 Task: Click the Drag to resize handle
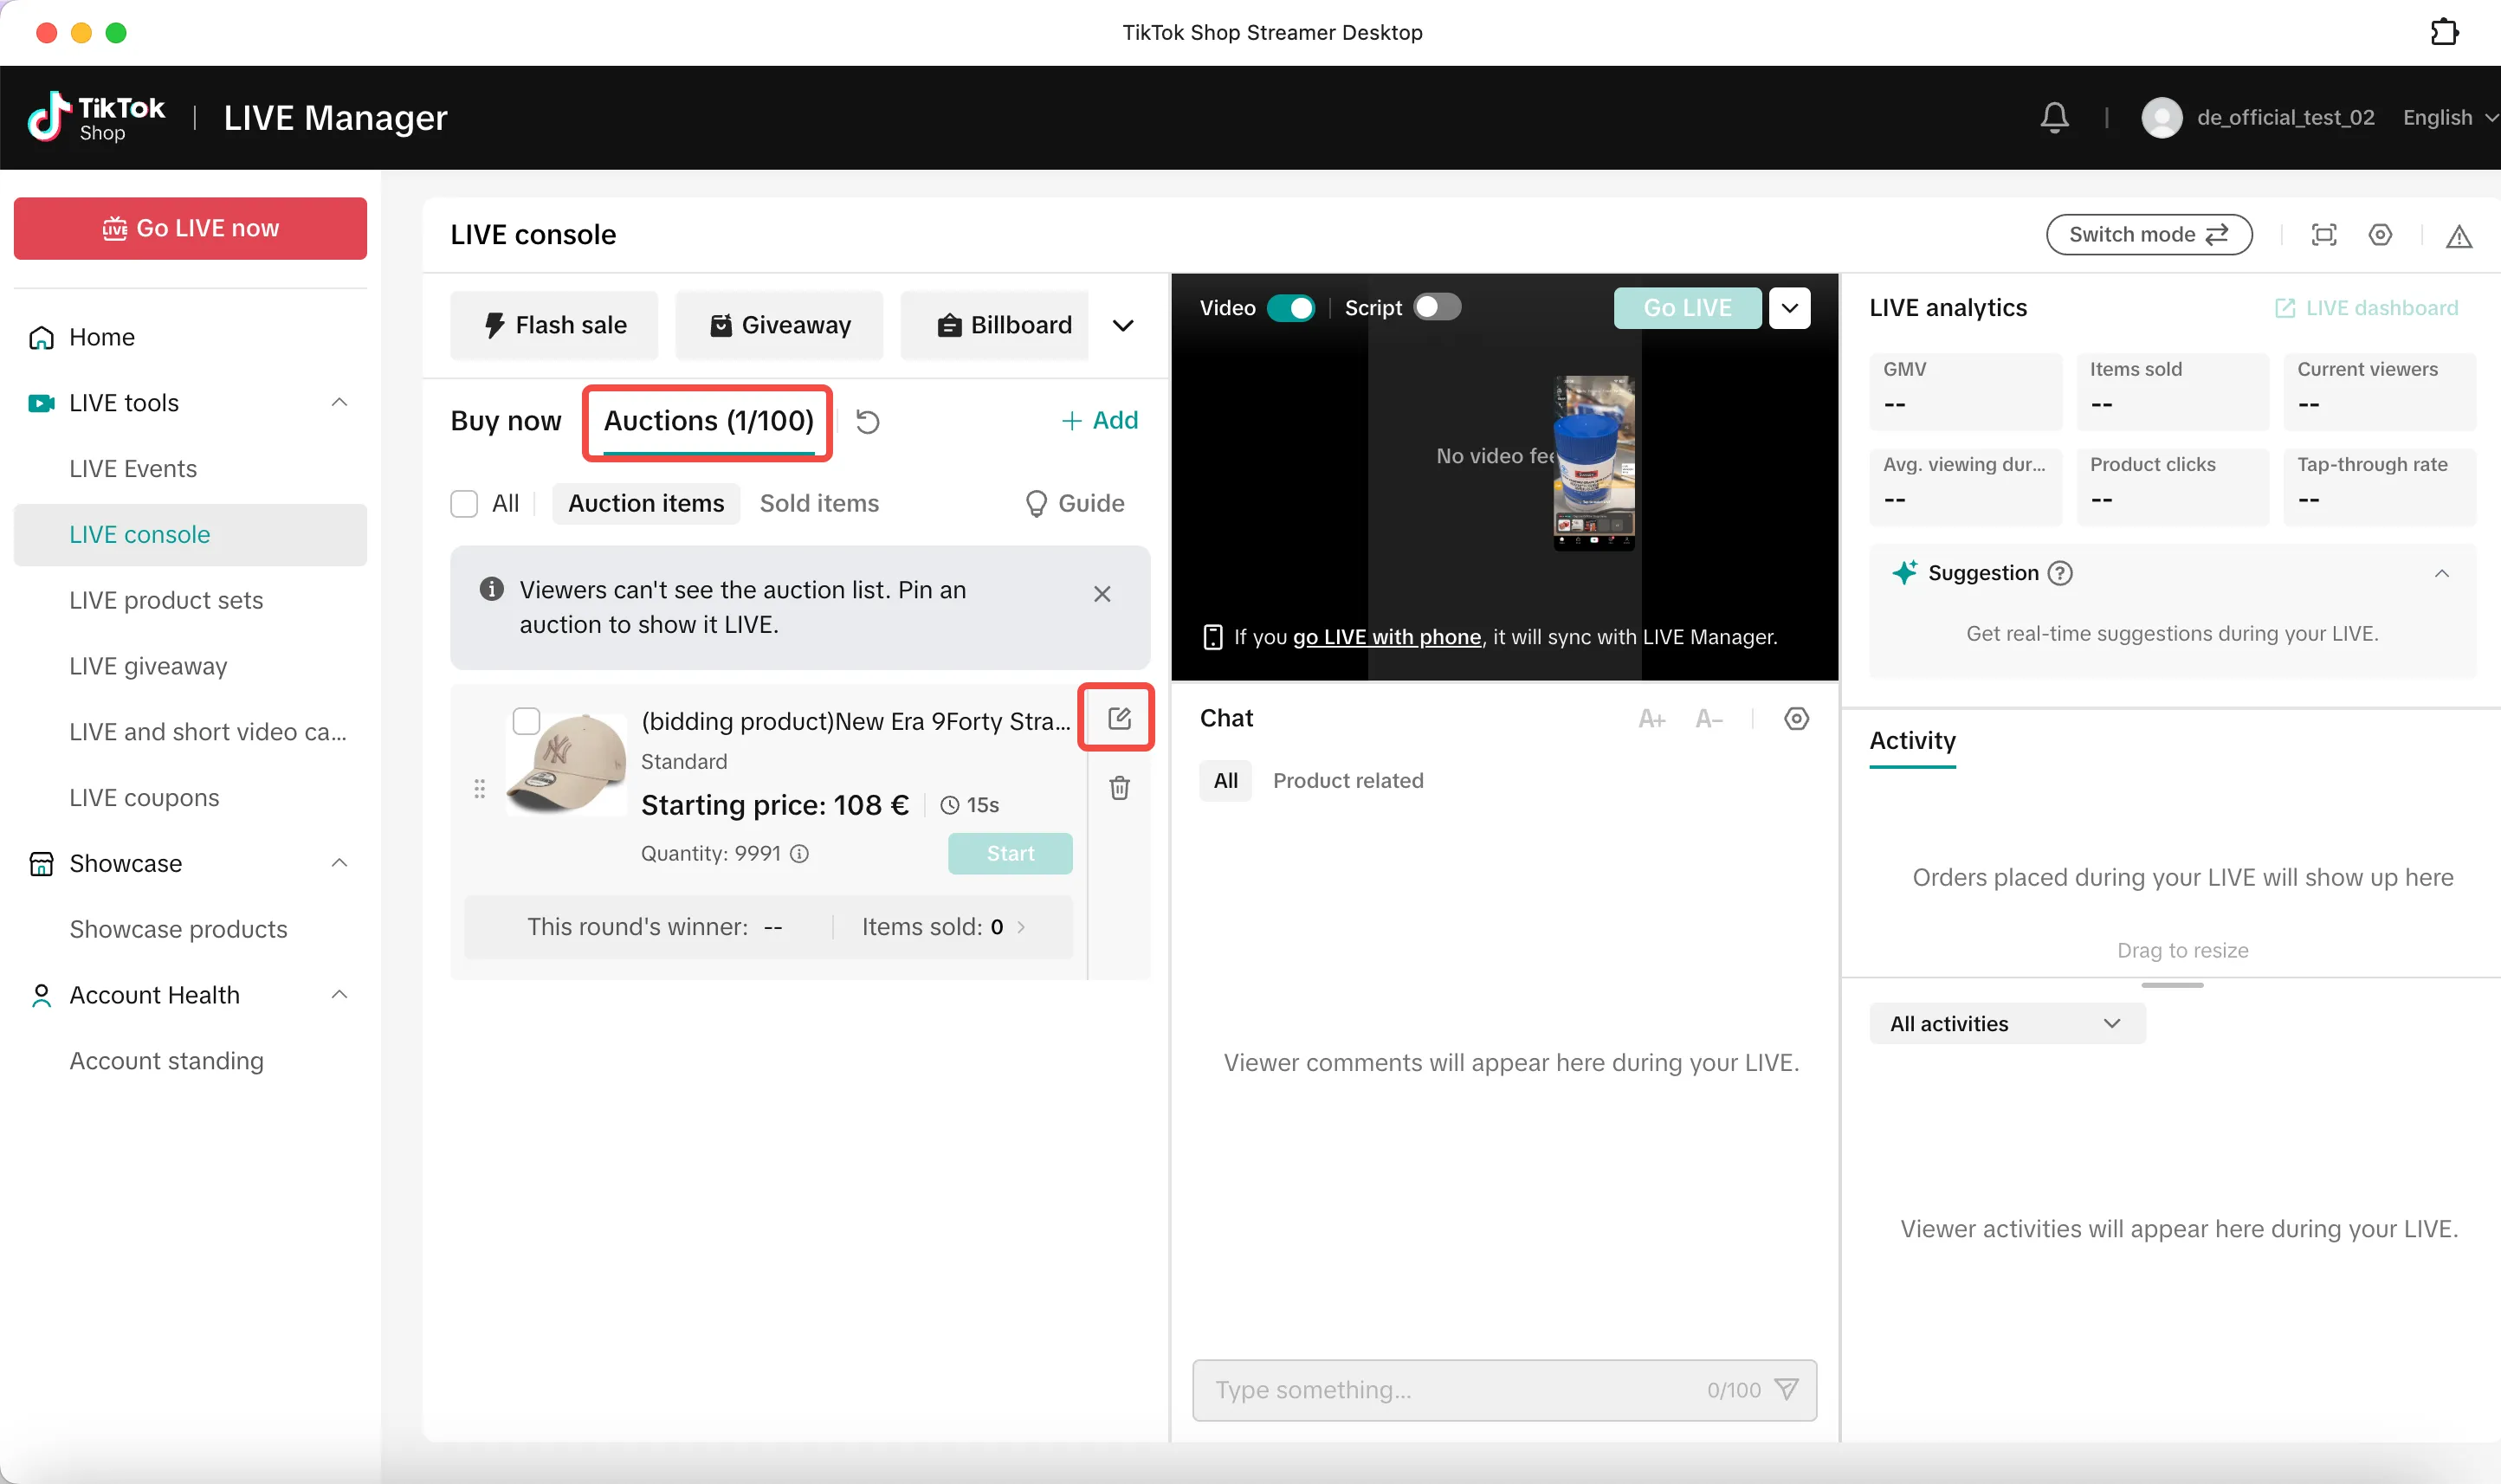click(2171, 985)
